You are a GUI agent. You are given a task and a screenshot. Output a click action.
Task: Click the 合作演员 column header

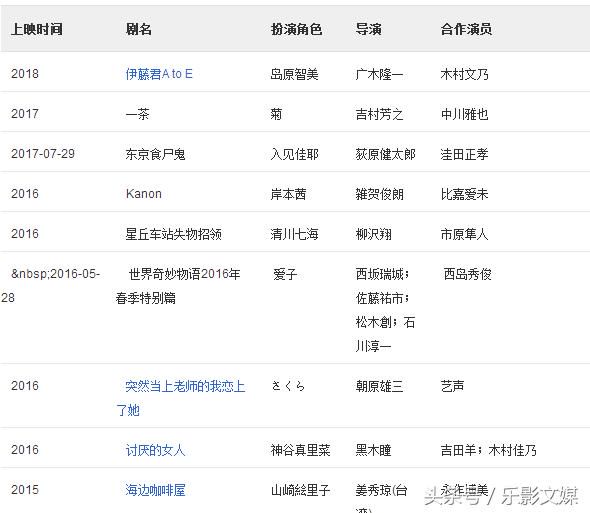pyautogui.click(x=467, y=29)
